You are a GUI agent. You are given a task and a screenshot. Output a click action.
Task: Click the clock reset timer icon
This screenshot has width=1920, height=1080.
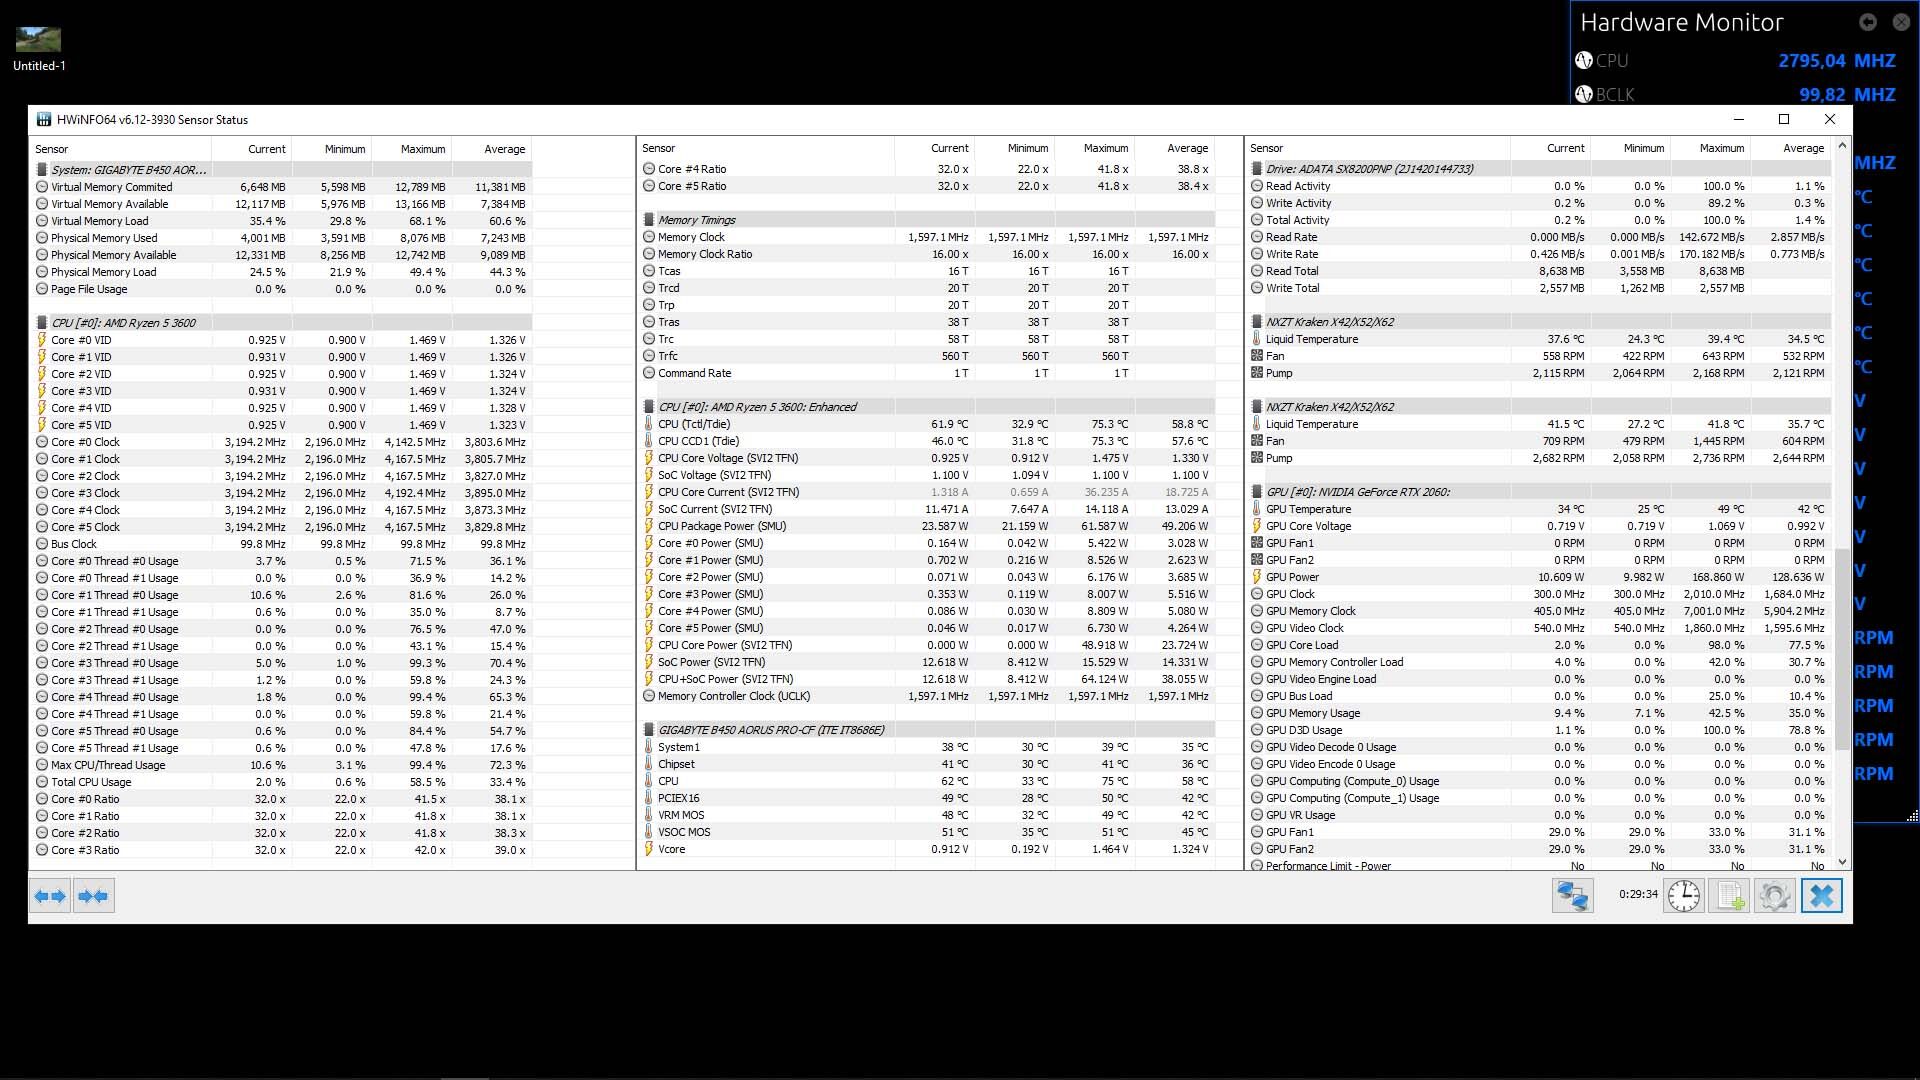(1684, 896)
